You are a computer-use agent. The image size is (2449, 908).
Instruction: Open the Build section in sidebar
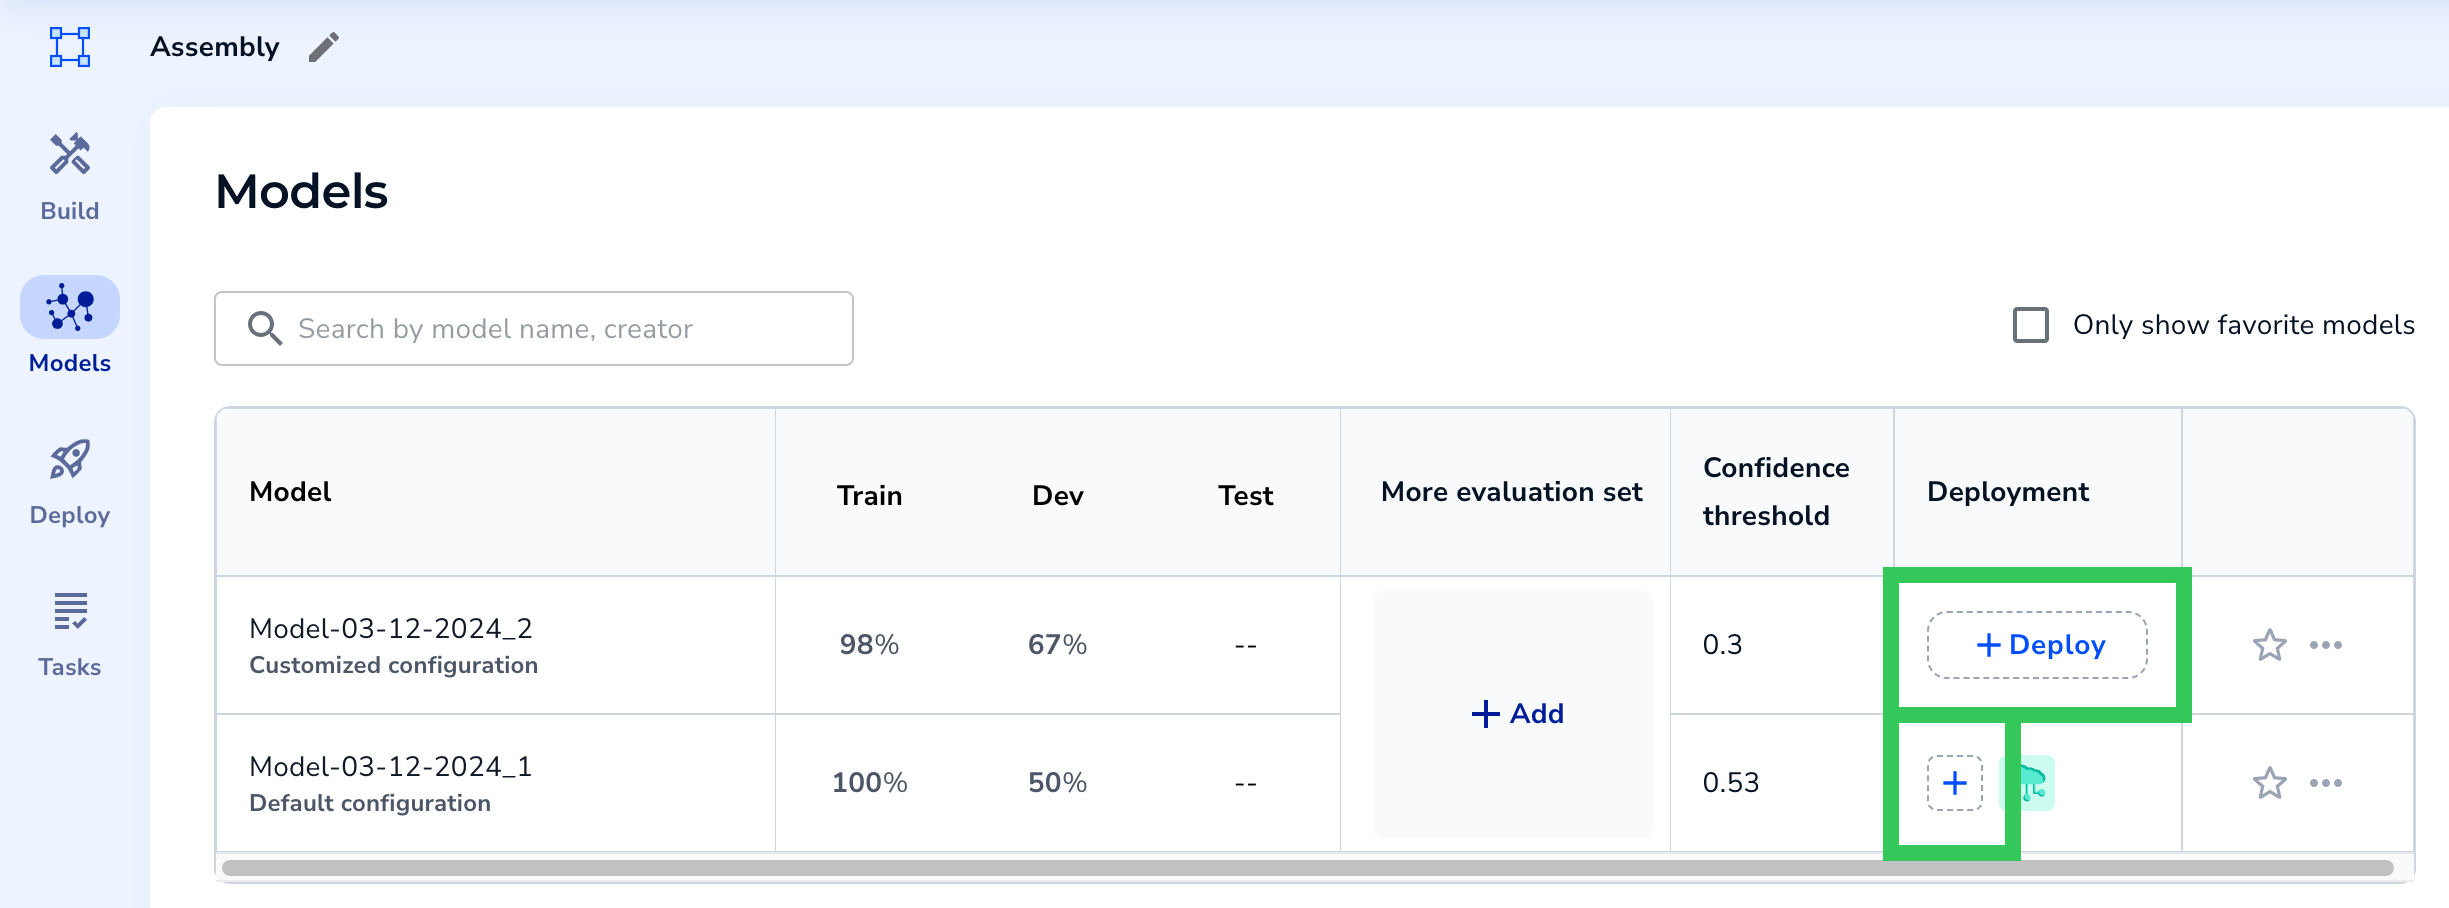click(x=70, y=177)
